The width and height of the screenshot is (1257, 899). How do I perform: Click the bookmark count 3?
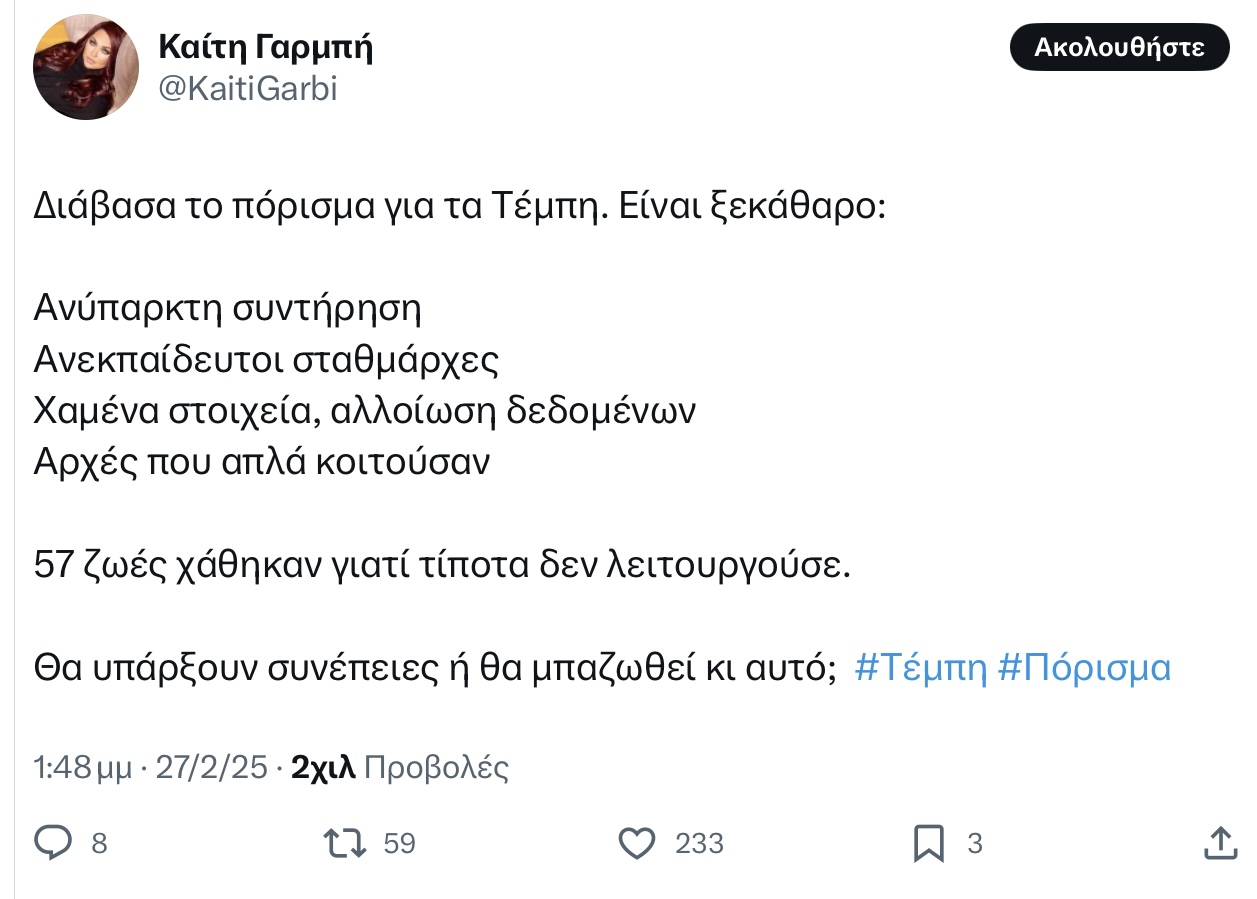[x=974, y=844]
